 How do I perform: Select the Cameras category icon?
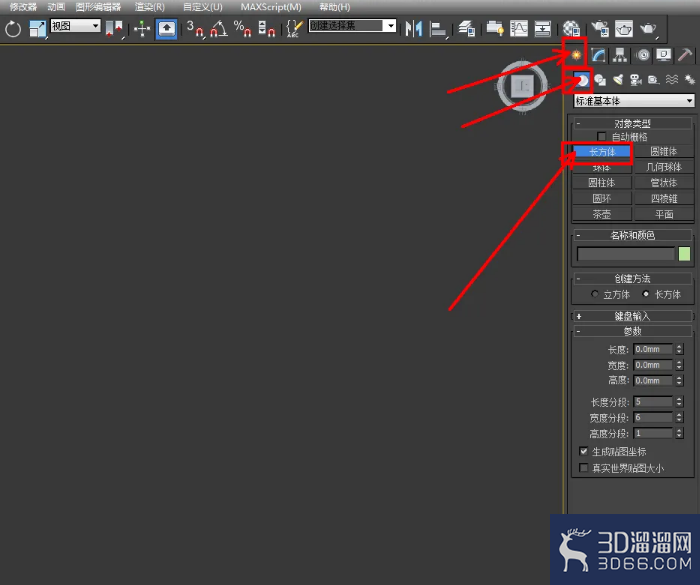point(635,80)
